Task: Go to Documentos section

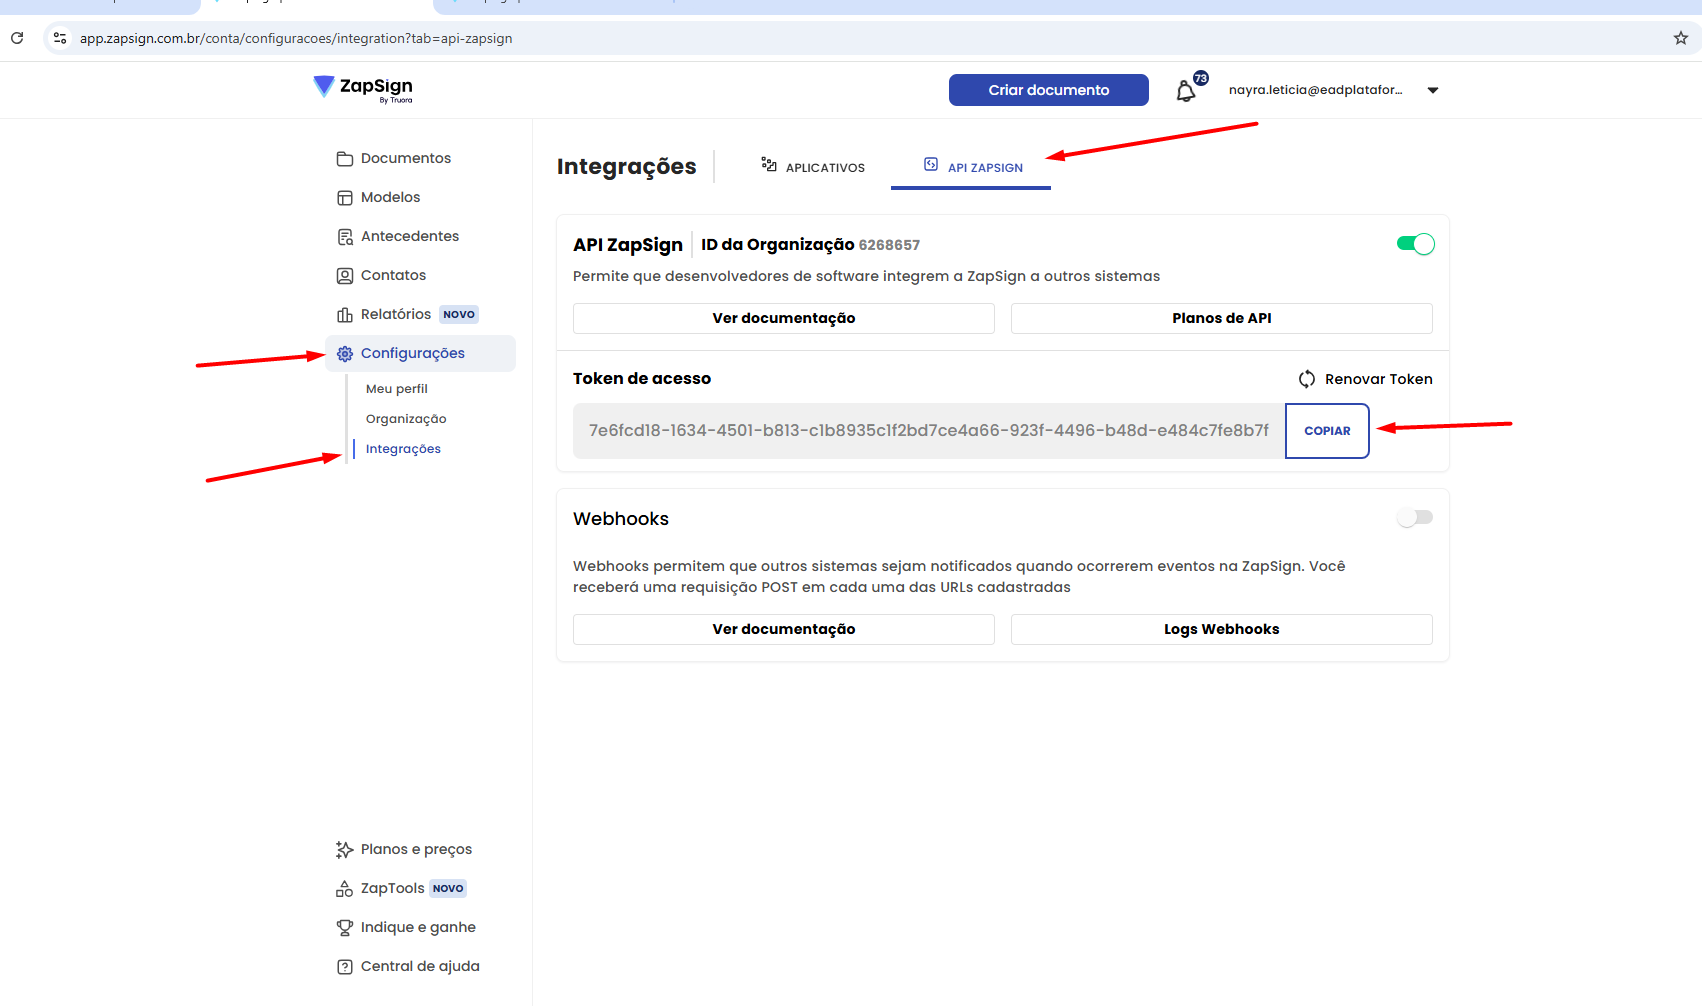Action: 406,158
